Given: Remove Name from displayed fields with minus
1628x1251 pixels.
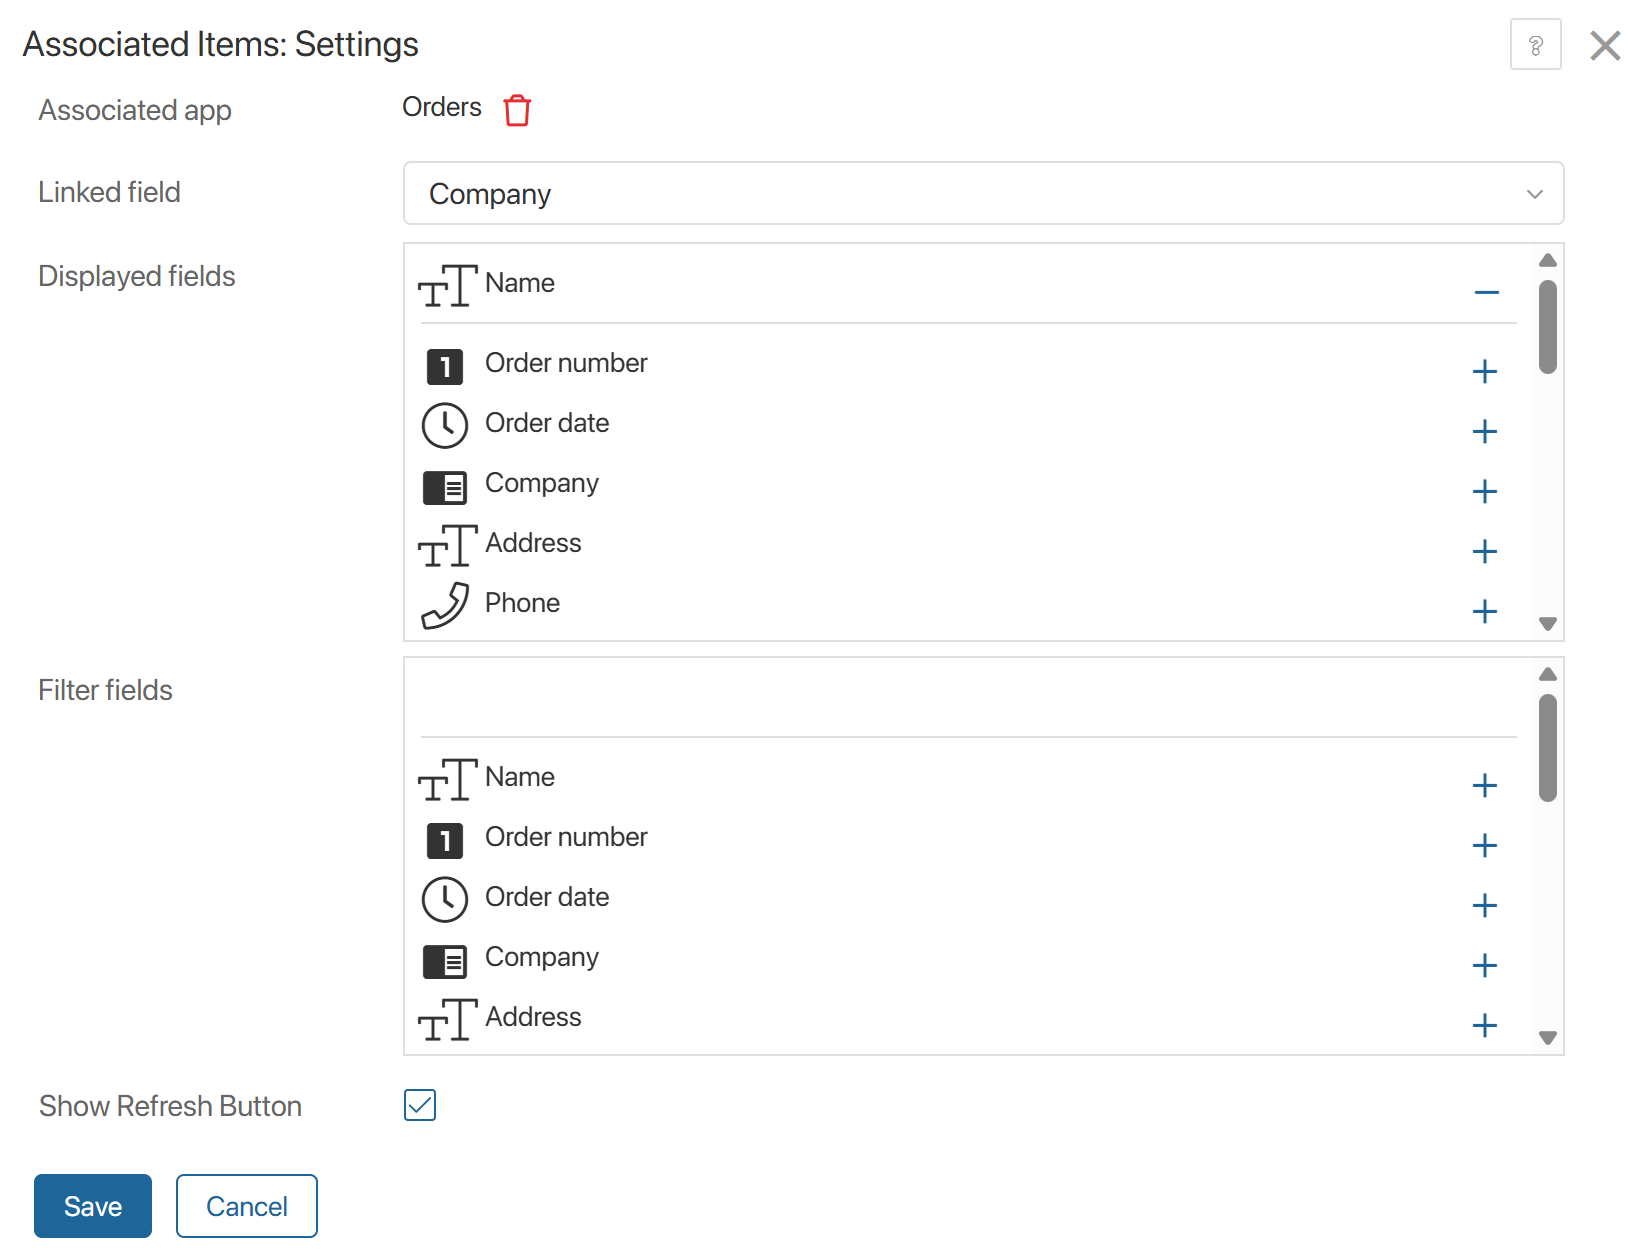Looking at the screenshot, I should coord(1486,292).
